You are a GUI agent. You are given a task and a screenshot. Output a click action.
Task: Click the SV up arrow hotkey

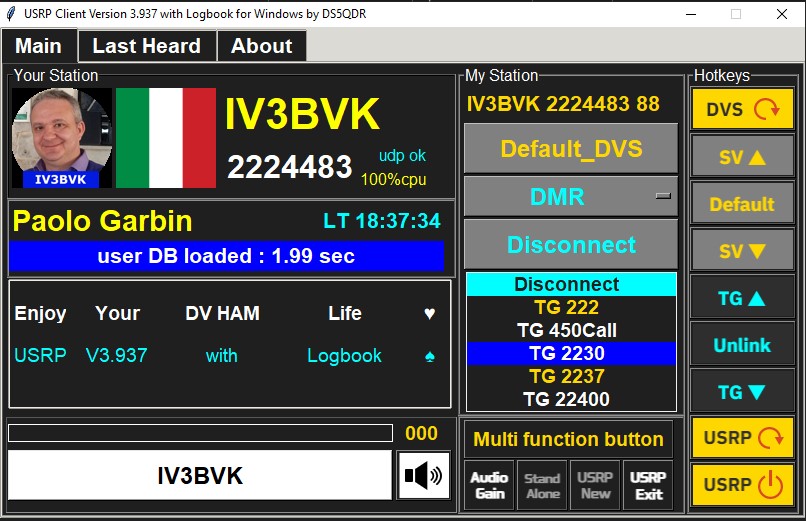pyautogui.click(x=742, y=157)
